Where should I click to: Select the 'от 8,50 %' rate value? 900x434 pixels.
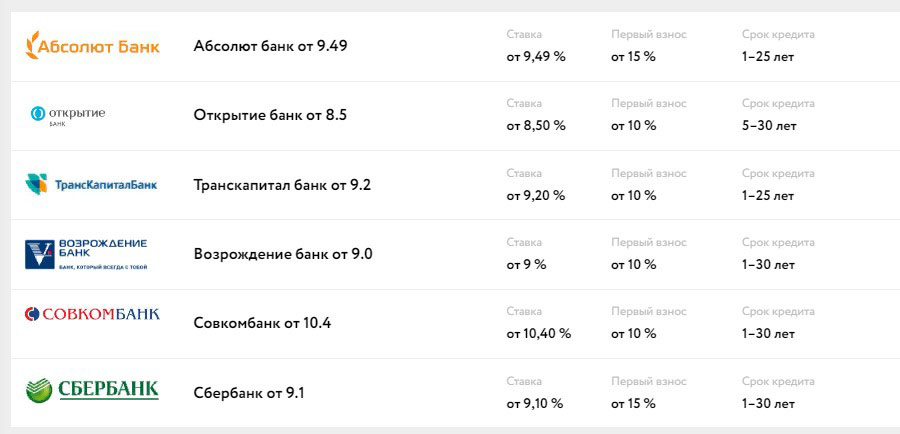(536, 126)
